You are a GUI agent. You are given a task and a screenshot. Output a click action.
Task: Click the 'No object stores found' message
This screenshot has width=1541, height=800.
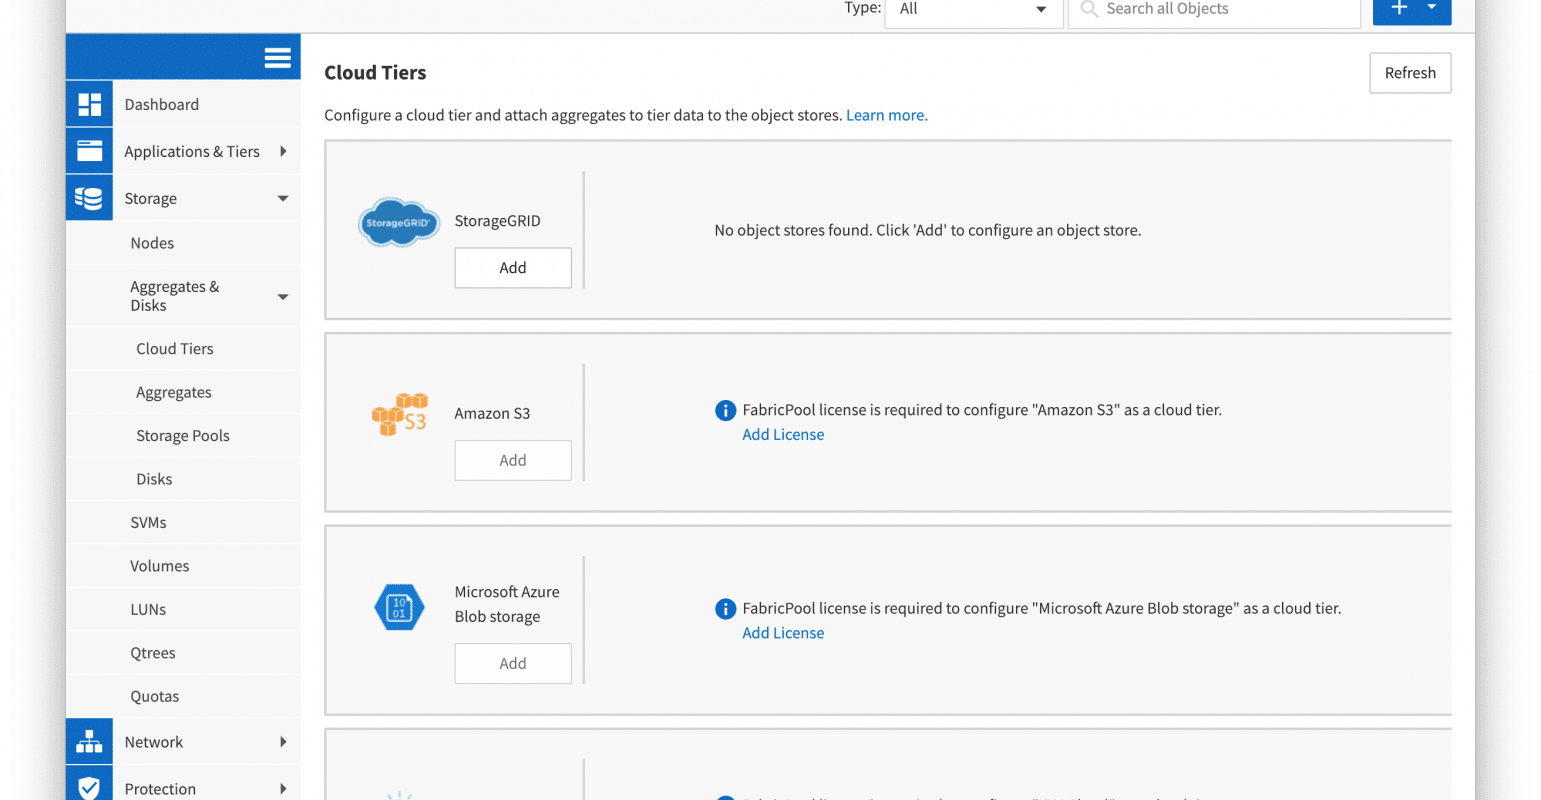[928, 230]
